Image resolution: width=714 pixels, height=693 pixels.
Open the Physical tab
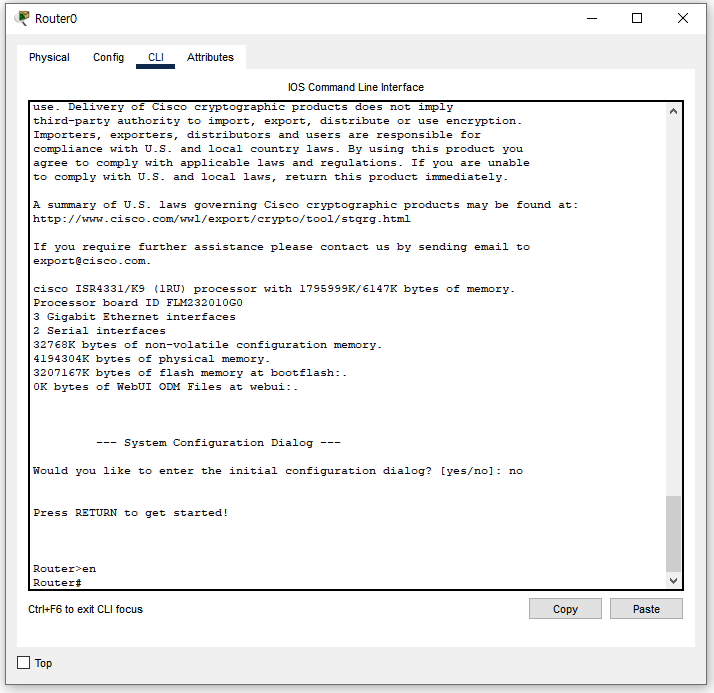pos(49,57)
